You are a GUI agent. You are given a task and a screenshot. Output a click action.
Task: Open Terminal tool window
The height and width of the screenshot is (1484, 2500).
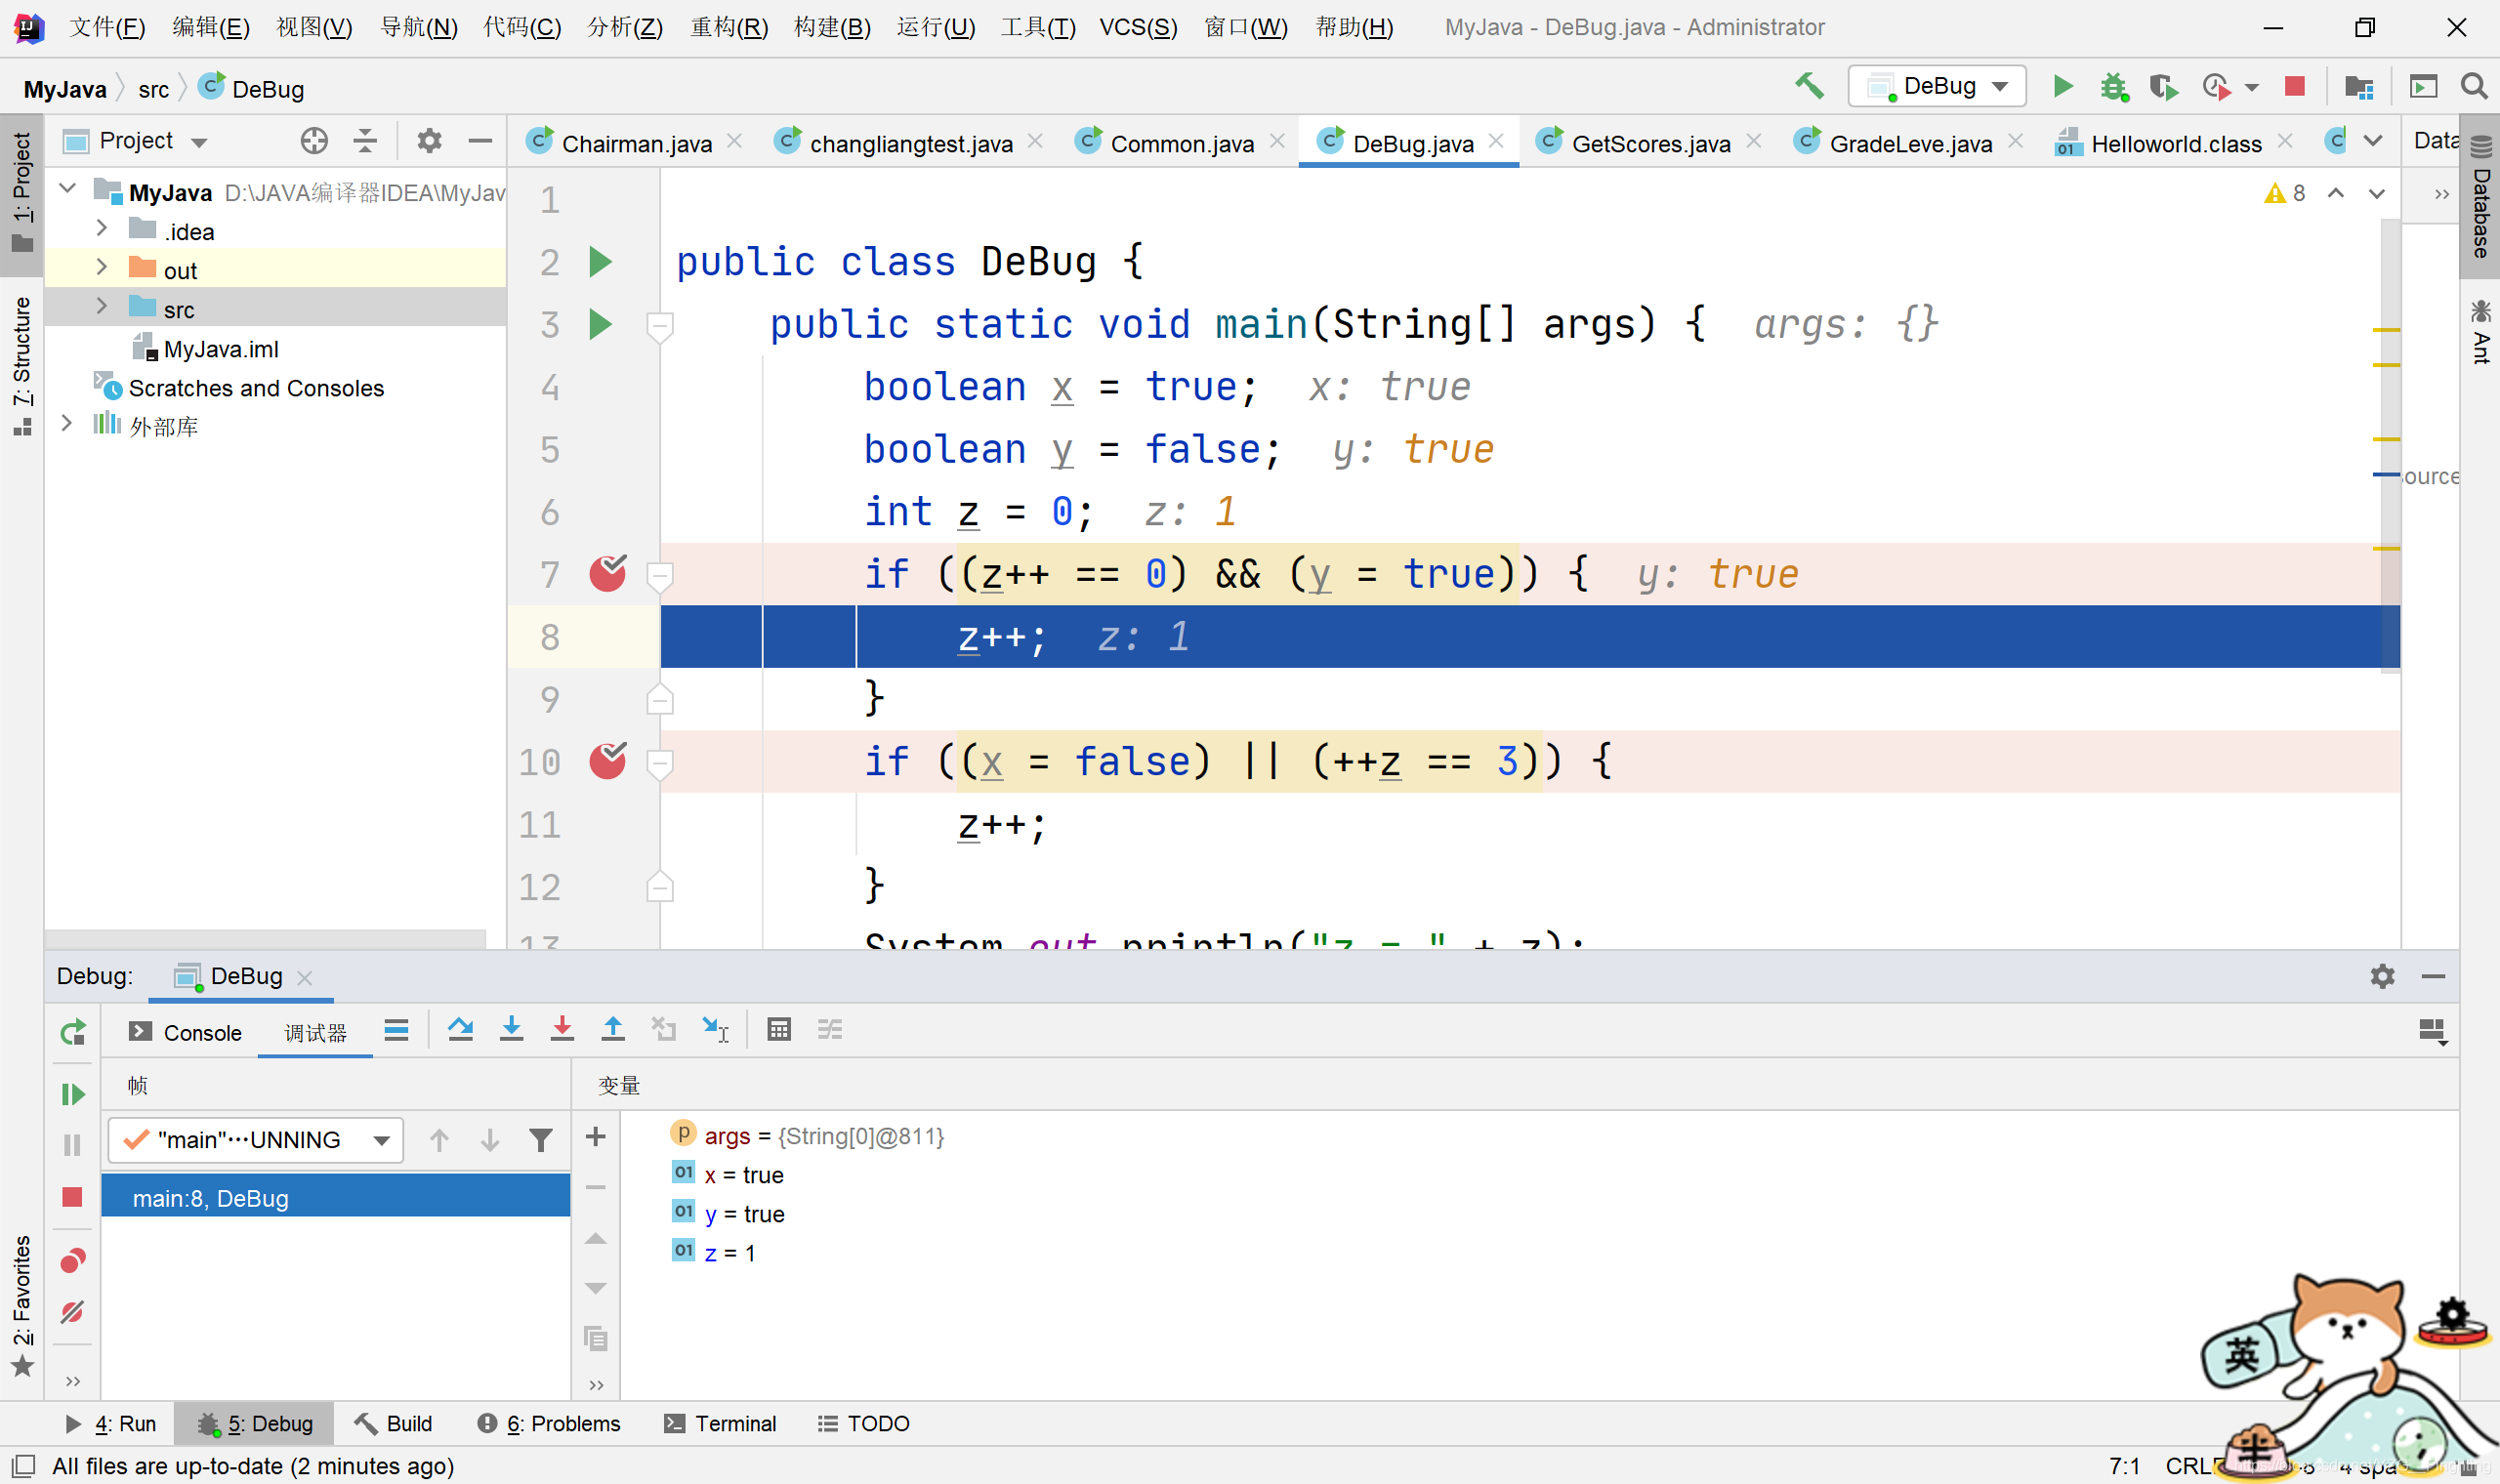pyautogui.click(x=720, y=1423)
